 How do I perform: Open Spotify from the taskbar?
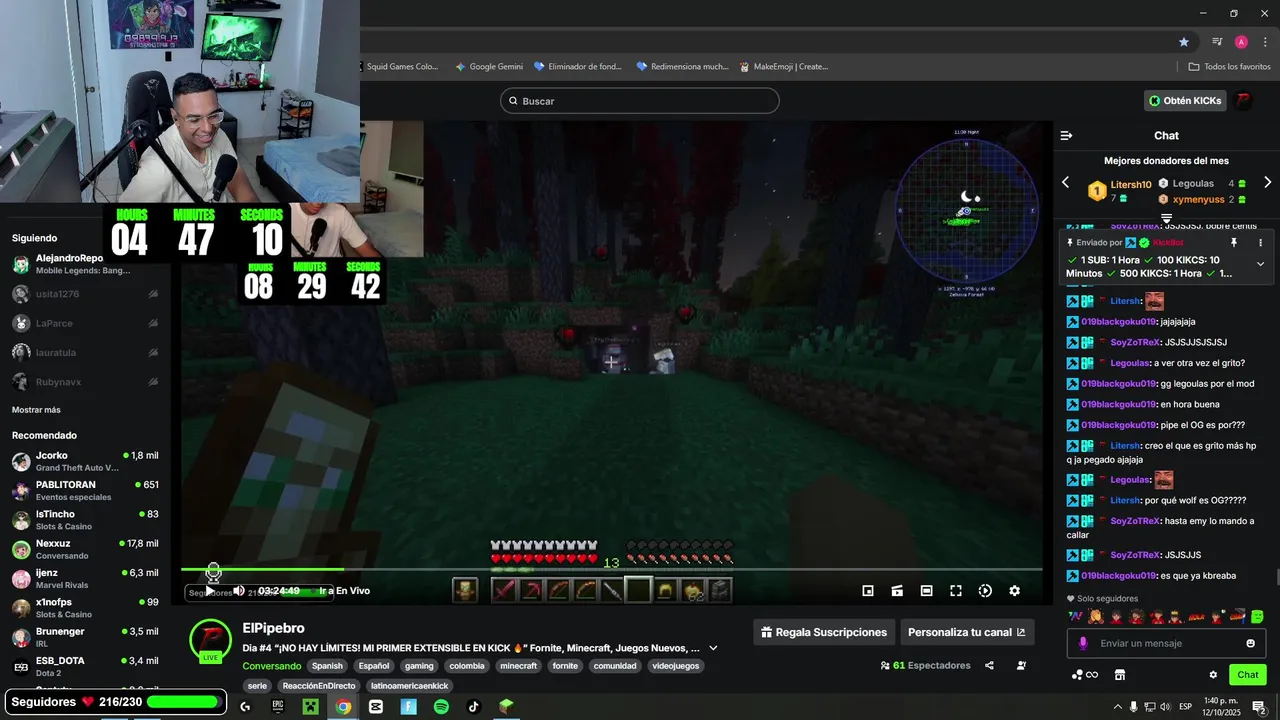(x=441, y=707)
